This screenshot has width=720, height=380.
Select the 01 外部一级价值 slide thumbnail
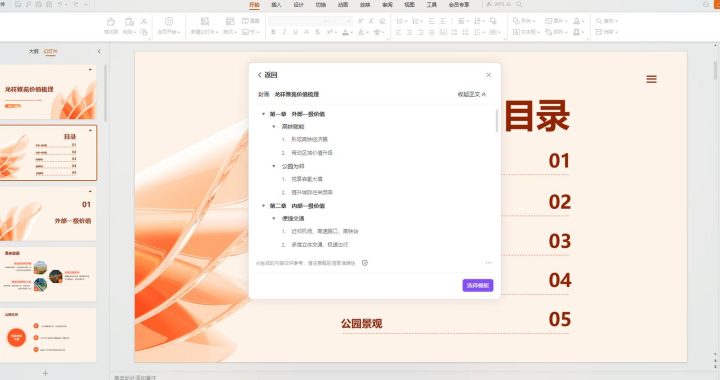point(48,213)
